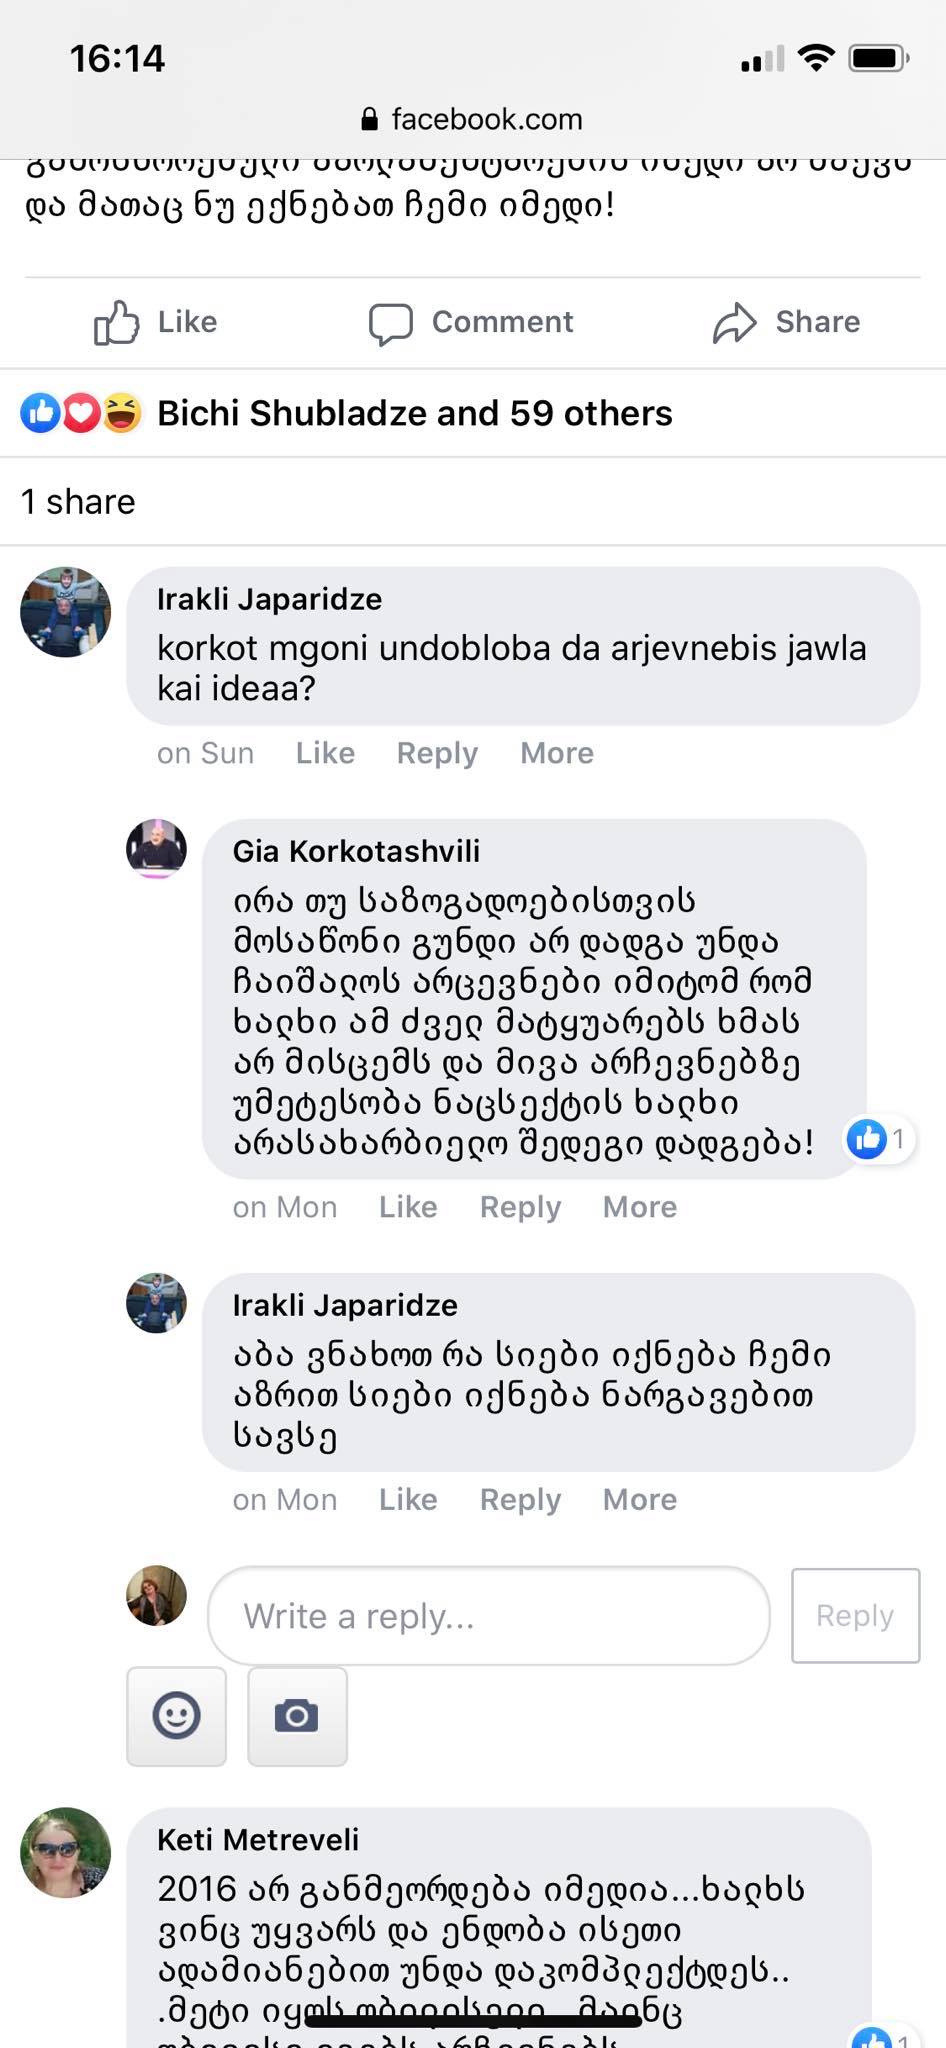Like Irakli Japaridze's reply comment
This screenshot has width=946, height=2048.
(408, 1499)
